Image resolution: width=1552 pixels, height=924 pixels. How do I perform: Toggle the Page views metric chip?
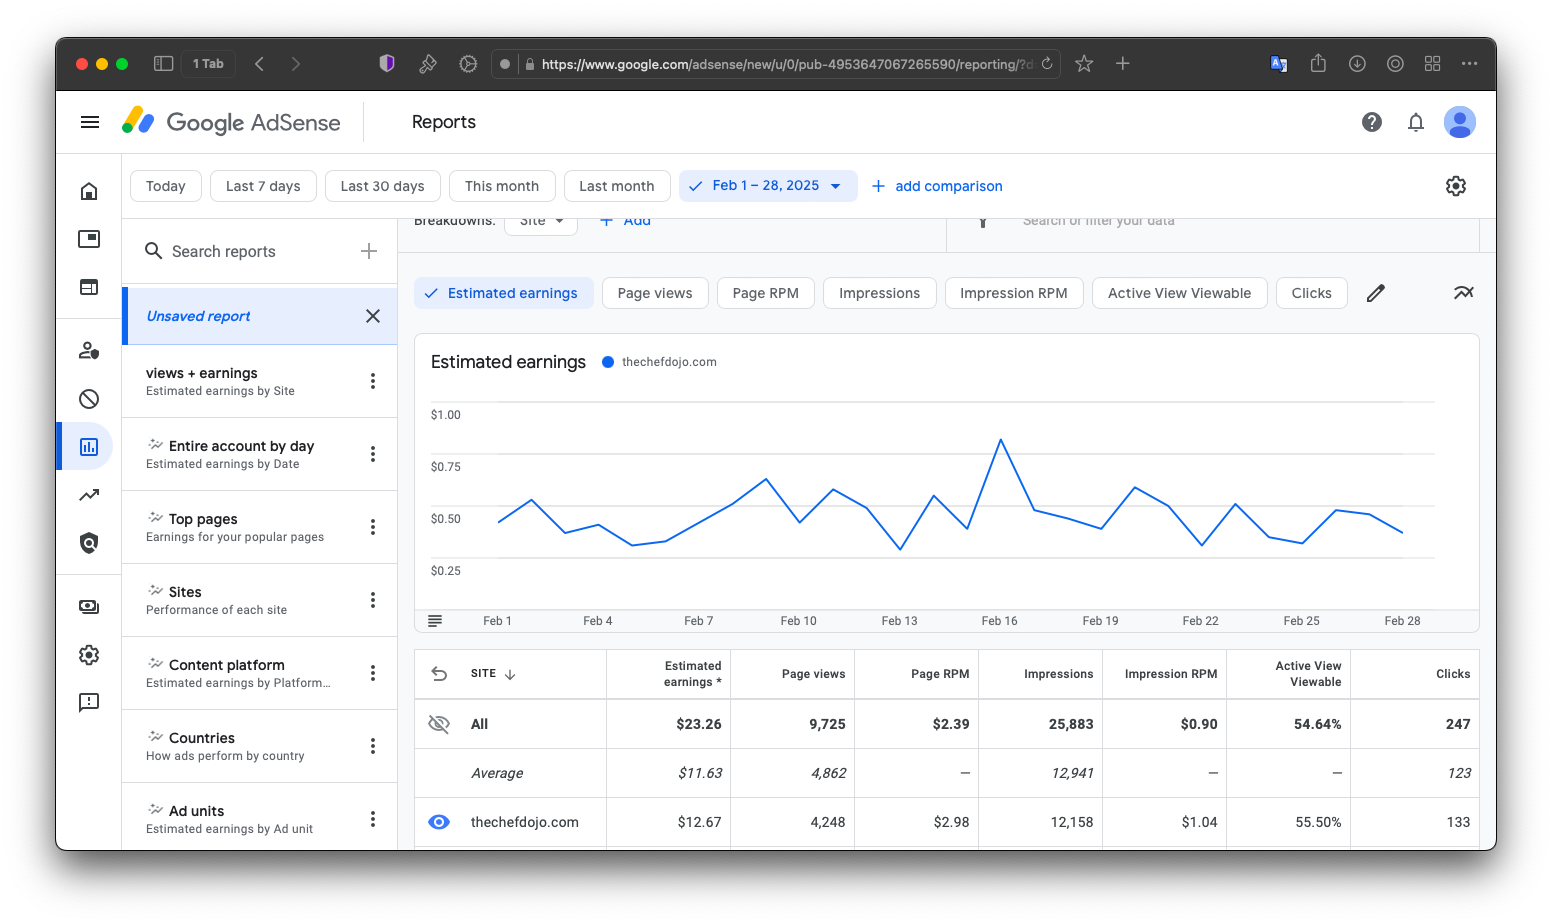click(x=655, y=293)
